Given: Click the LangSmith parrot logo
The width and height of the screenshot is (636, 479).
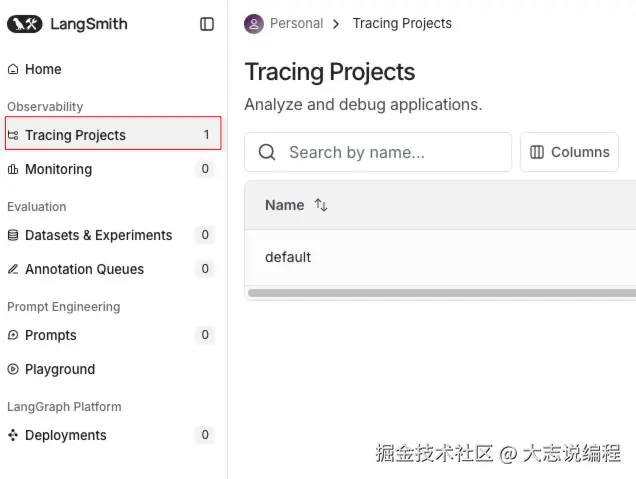Looking at the screenshot, I should click(25, 24).
